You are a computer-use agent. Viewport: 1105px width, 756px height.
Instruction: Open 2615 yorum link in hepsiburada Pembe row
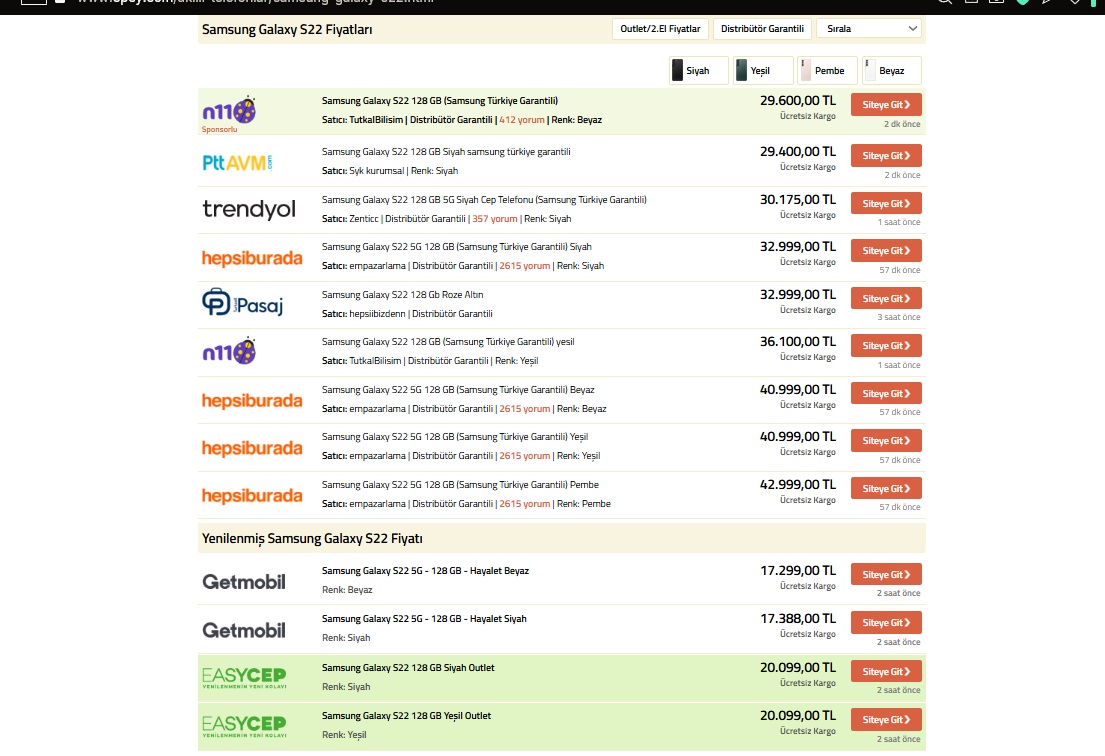coord(524,504)
